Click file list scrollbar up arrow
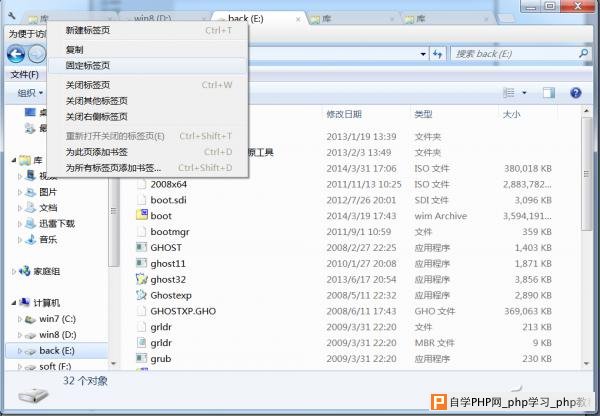This screenshot has width=600, height=416. (x=586, y=111)
